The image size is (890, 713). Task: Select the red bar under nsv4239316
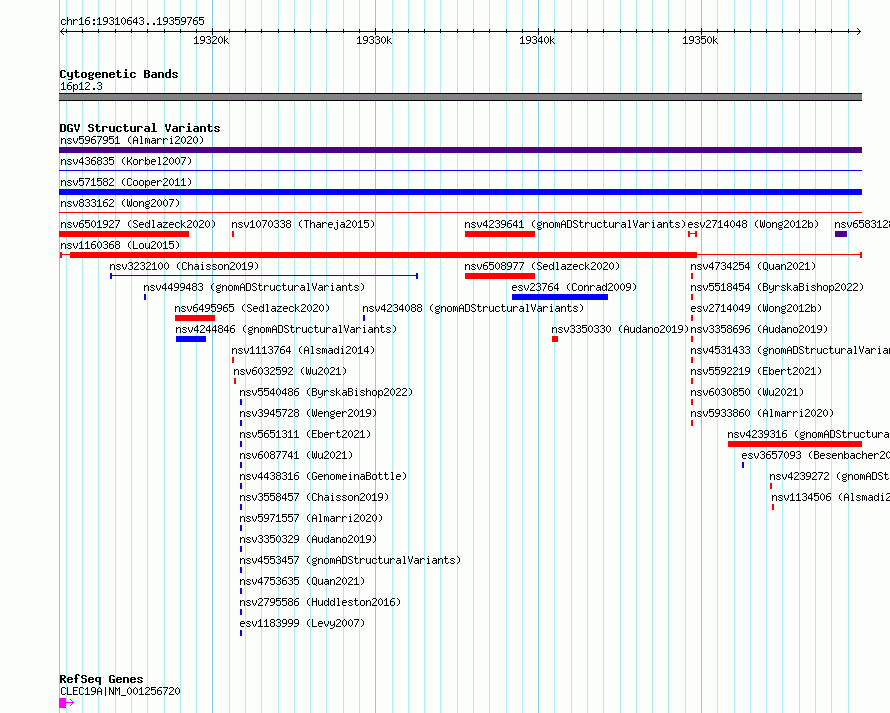[x=795, y=444]
